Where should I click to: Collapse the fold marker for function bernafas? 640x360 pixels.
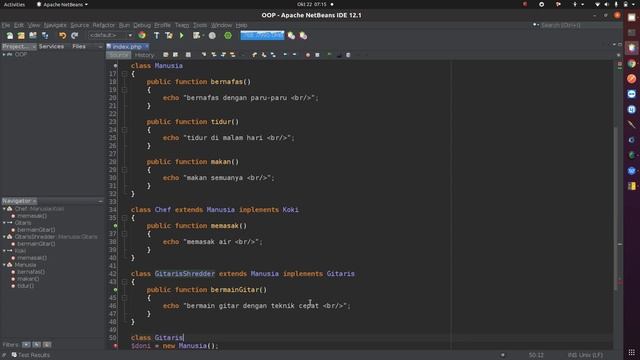point(124,90)
